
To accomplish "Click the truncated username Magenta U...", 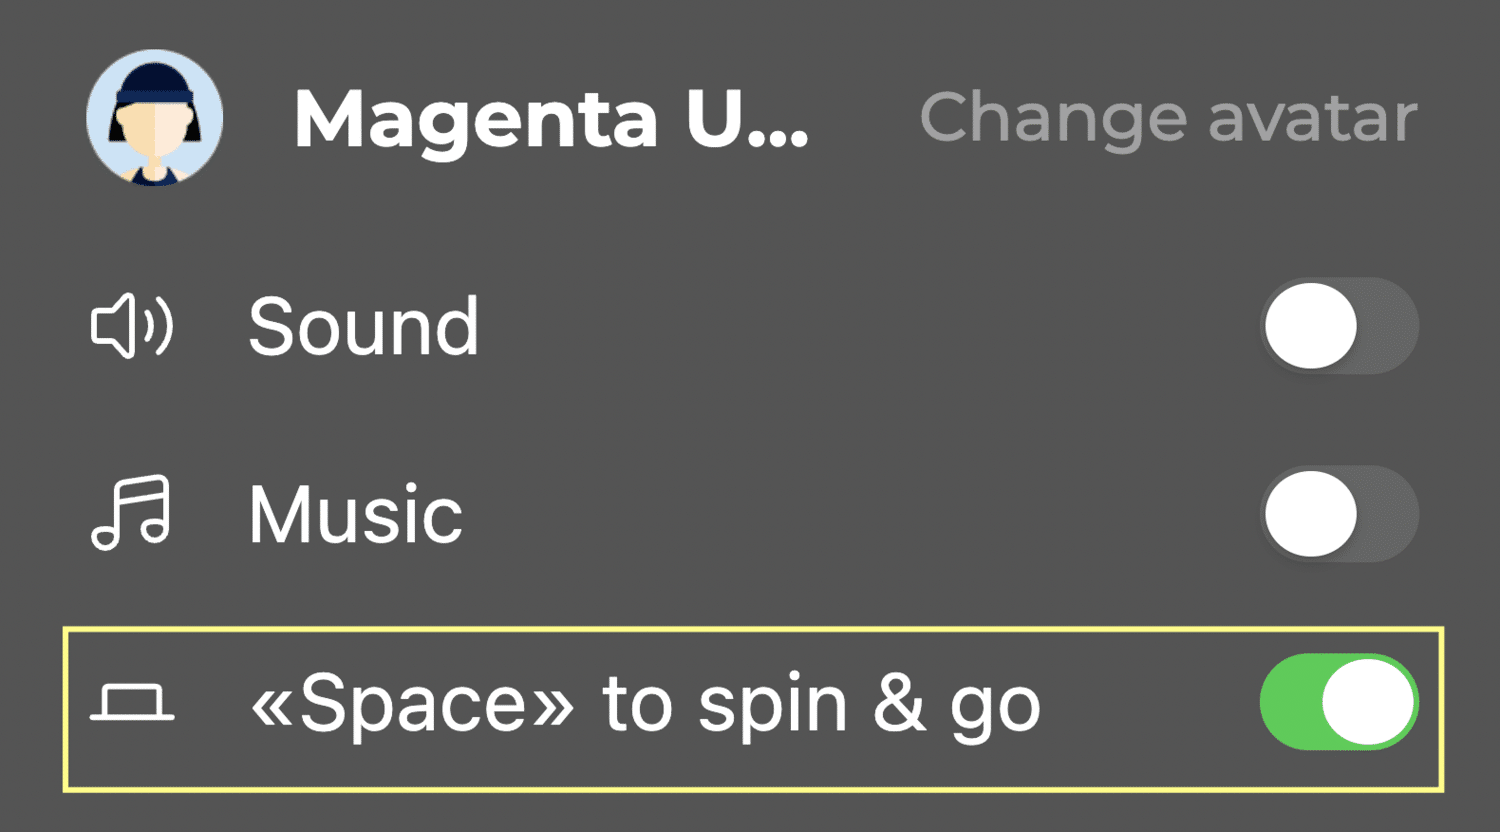I will (x=551, y=120).
